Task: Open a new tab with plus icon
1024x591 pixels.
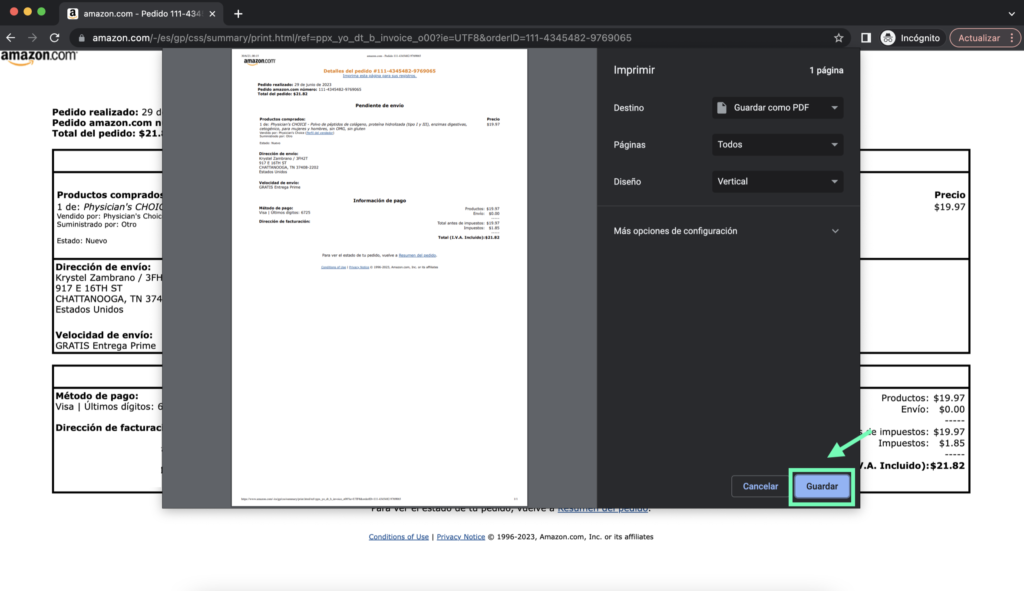Action: [238, 14]
